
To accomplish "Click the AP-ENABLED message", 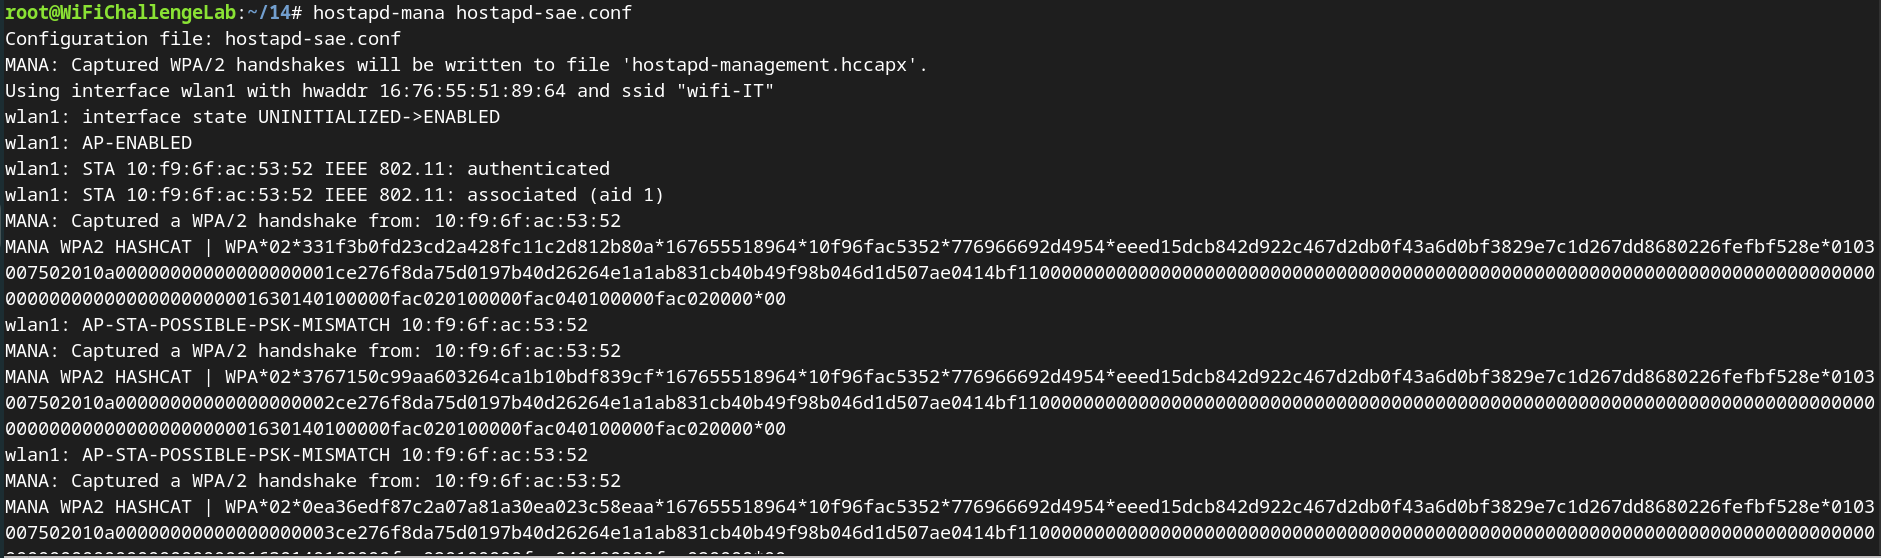I will coord(137,143).
